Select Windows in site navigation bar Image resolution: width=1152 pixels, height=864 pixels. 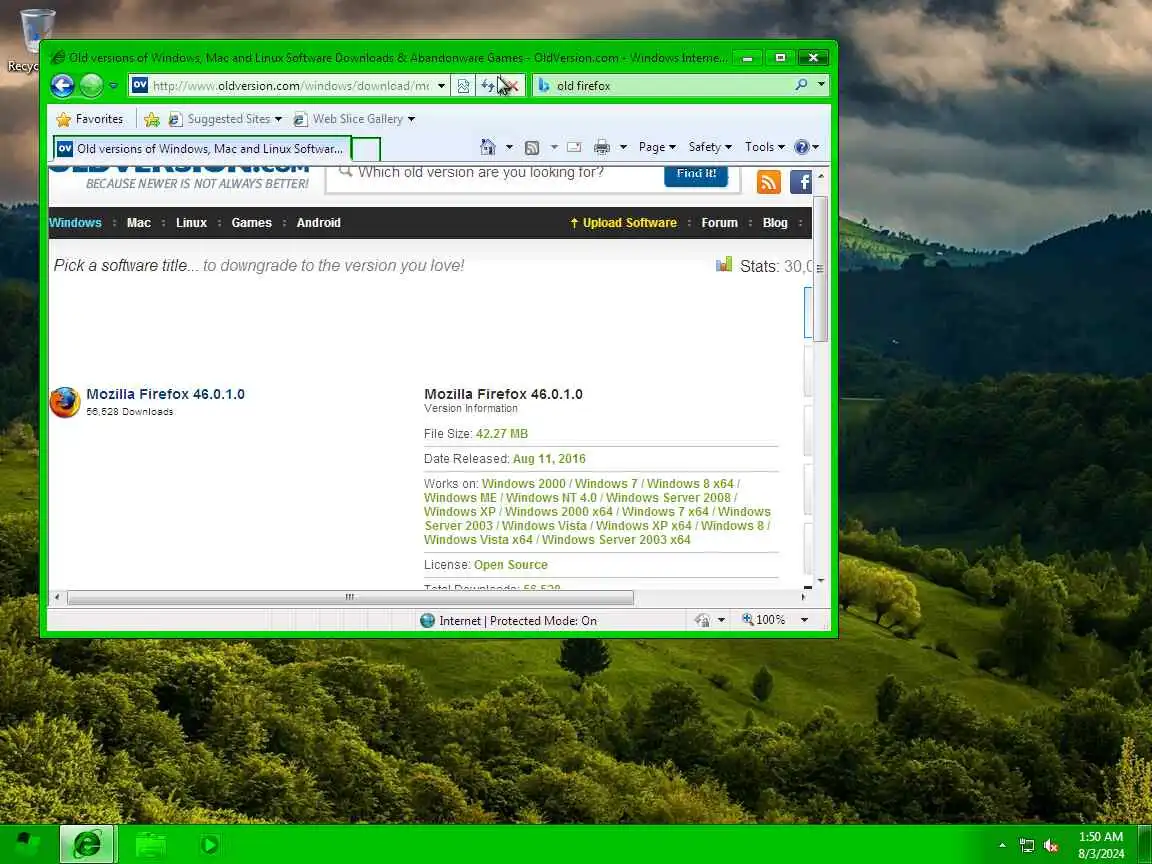[x=75, y=223]
